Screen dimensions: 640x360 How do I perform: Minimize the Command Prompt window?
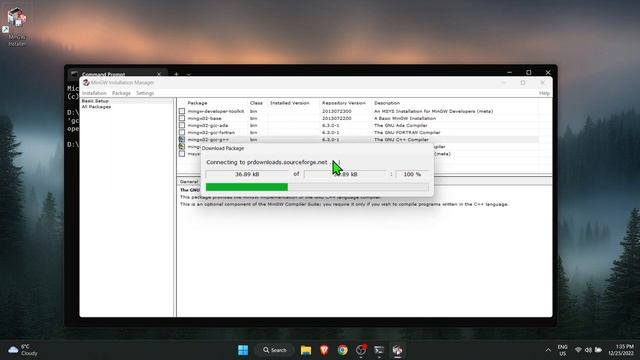pos(509,72)
